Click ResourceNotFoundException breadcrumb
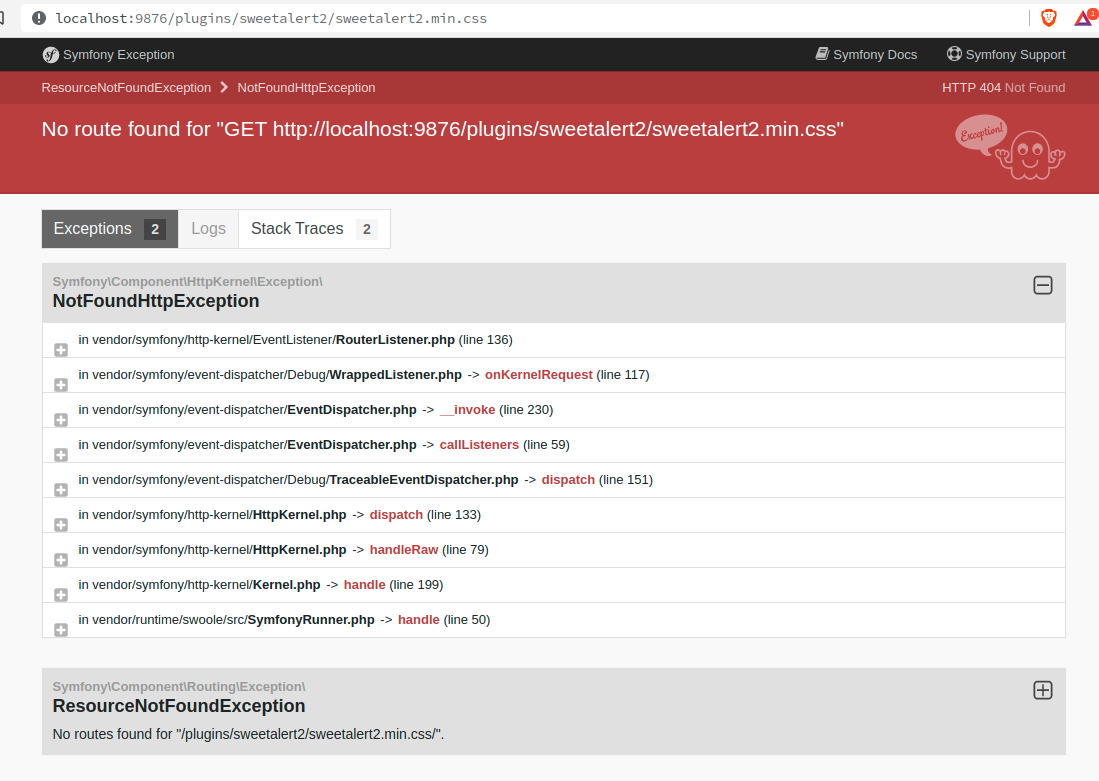The height and width of the screenshot is (781, 1099). (x=126, y=88)
